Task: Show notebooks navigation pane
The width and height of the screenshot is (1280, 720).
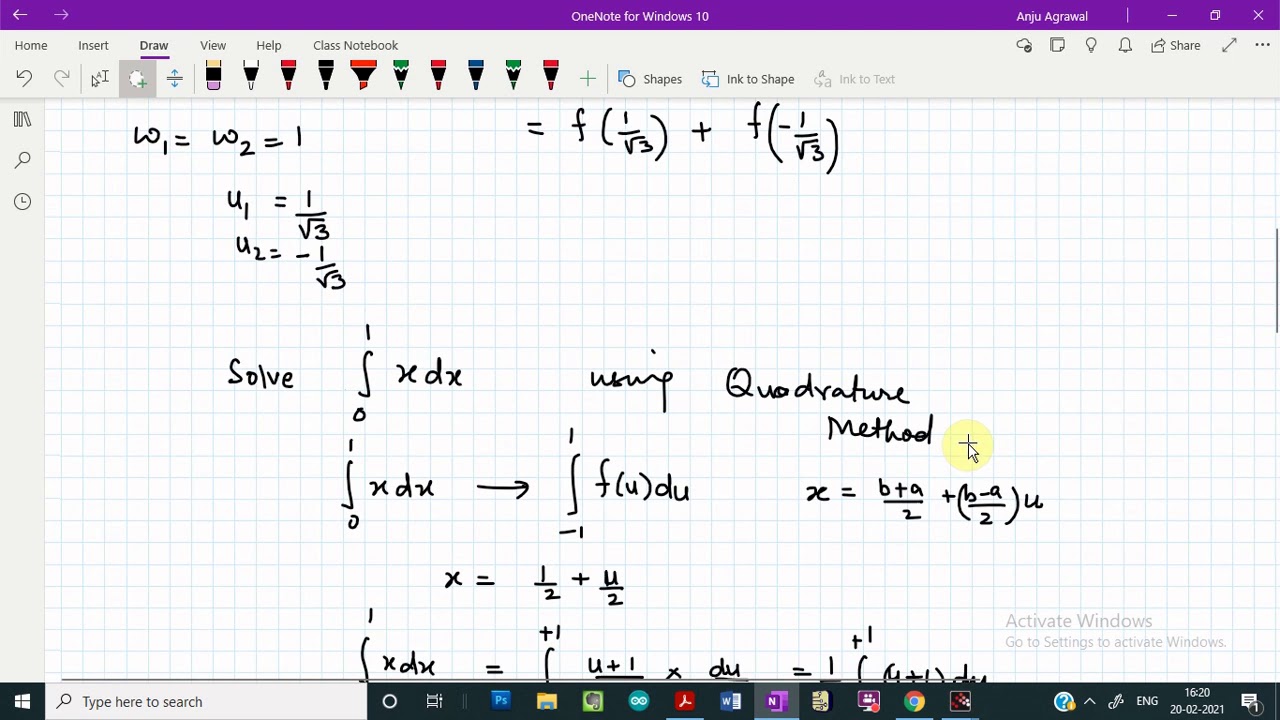Action: pos(22,120)
